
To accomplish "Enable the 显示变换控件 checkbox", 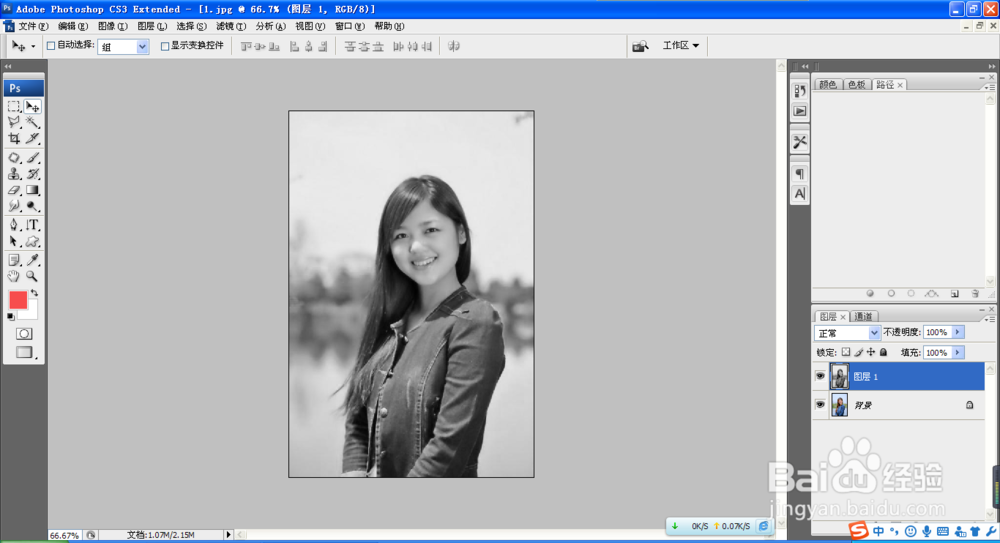I will [x=165, y=46].
